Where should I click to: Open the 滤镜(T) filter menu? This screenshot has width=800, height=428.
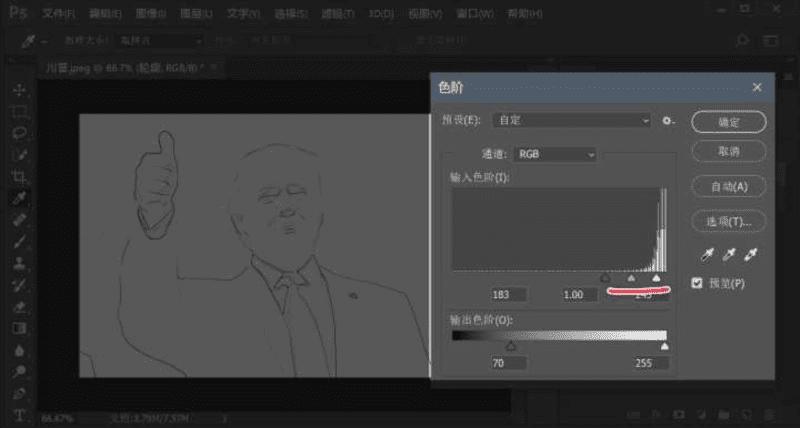(338, 14)
